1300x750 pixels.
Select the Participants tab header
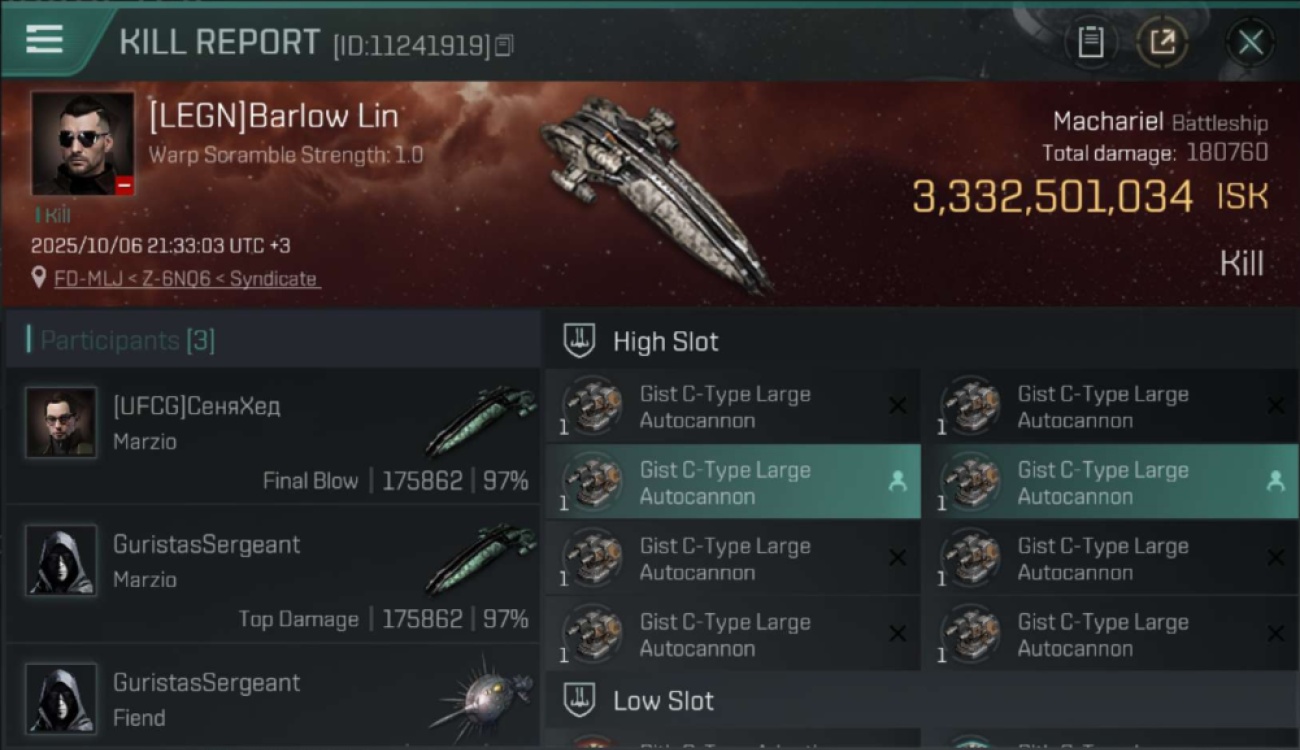click(x=120, y=341)
